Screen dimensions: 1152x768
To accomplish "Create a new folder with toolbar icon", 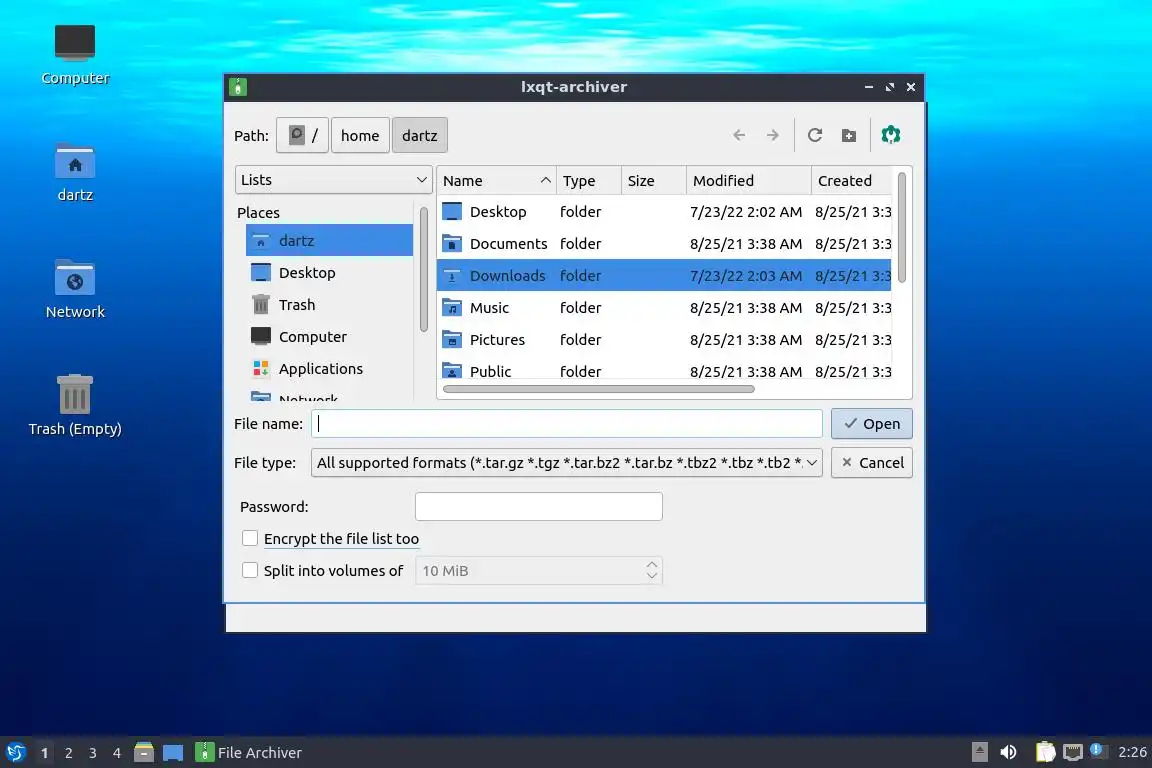I will 849,135.
